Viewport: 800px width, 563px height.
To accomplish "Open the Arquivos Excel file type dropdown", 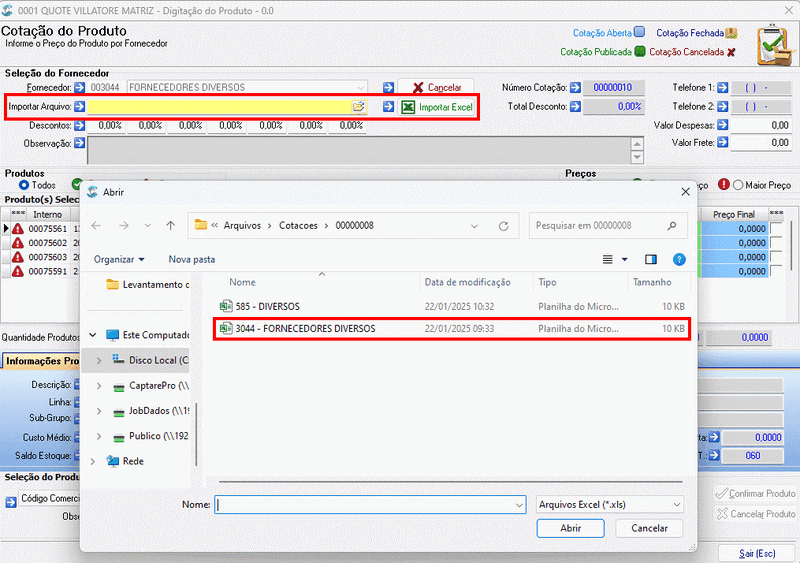I will (x=677, y=505).
